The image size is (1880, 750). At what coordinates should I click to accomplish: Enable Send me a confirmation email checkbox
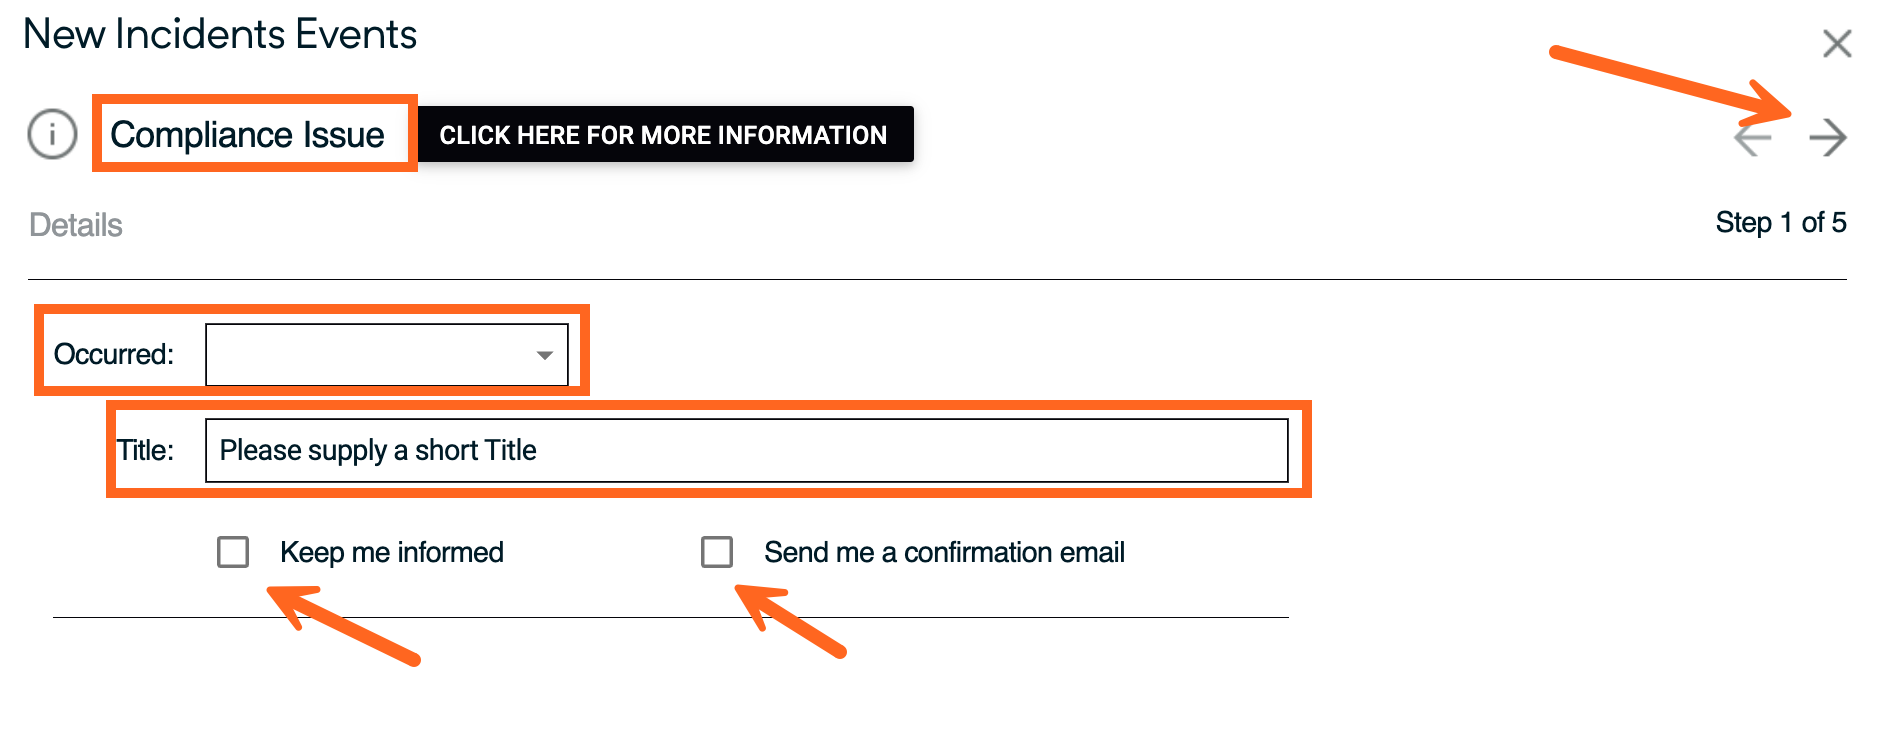click(x=717, y=552)
